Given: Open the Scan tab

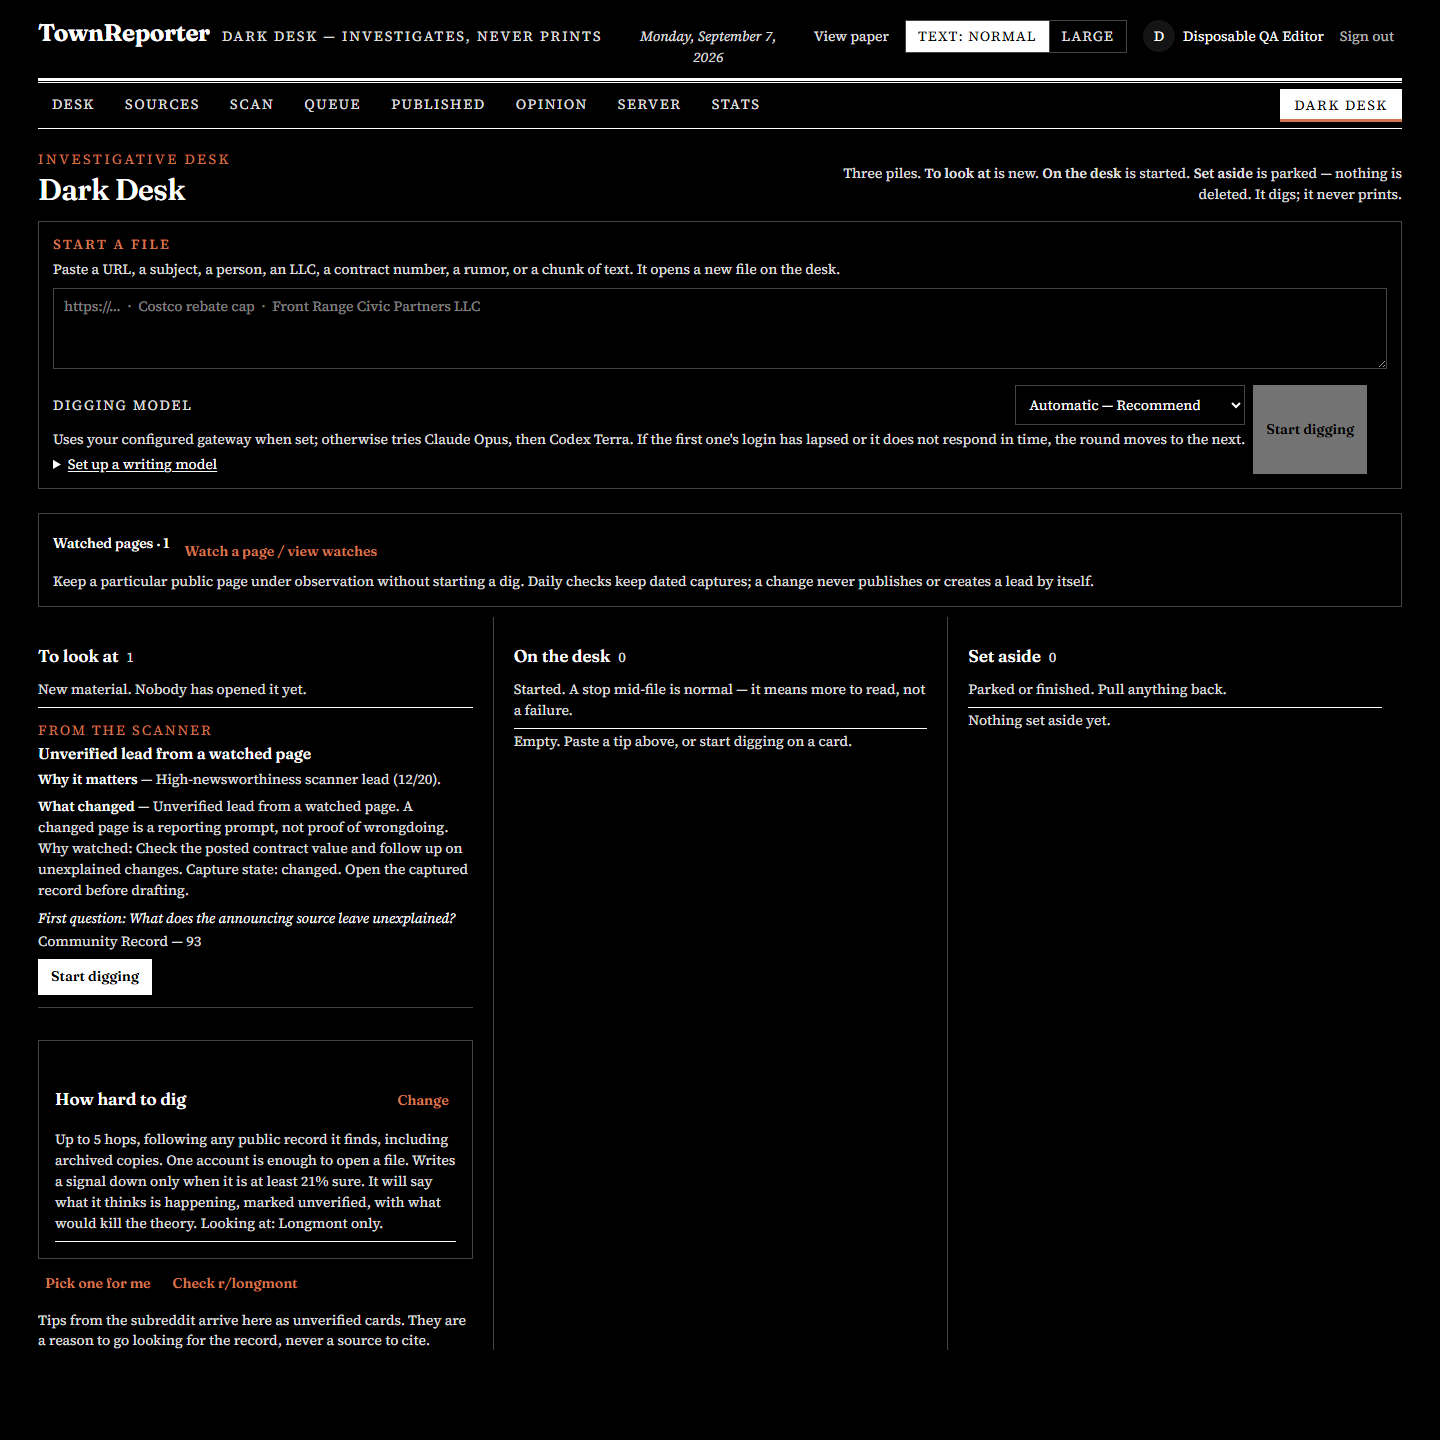Looking at the screenshot, I should [251, 104].
